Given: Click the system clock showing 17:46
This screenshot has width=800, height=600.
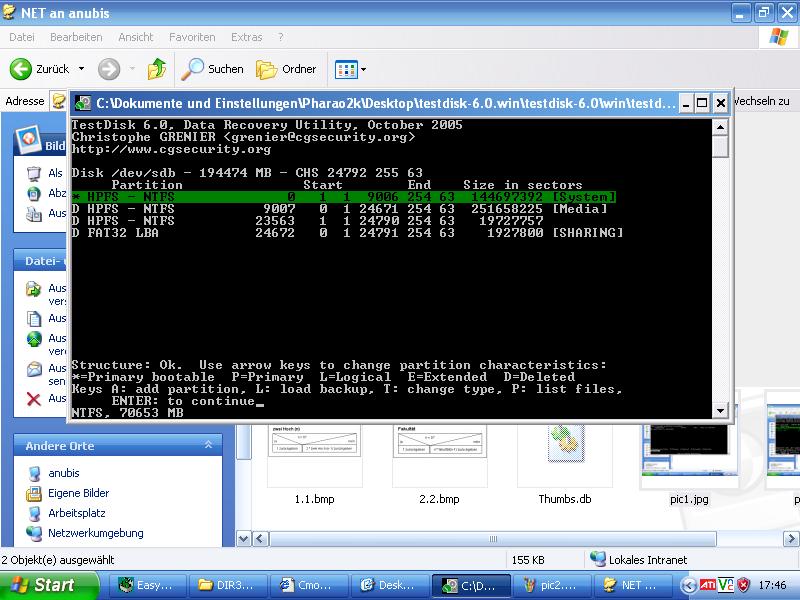Looking at the screenshot, I should coord(772,585).
